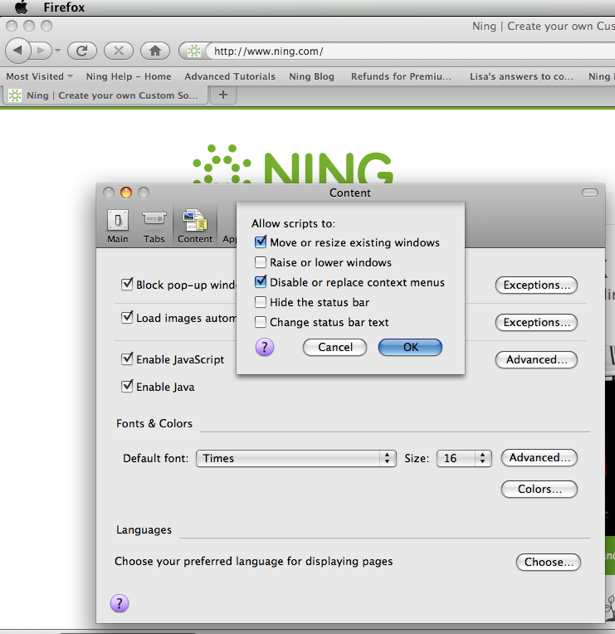Switch to the Tabs preferences pane
Screen dimensions: 615x634
154,226
